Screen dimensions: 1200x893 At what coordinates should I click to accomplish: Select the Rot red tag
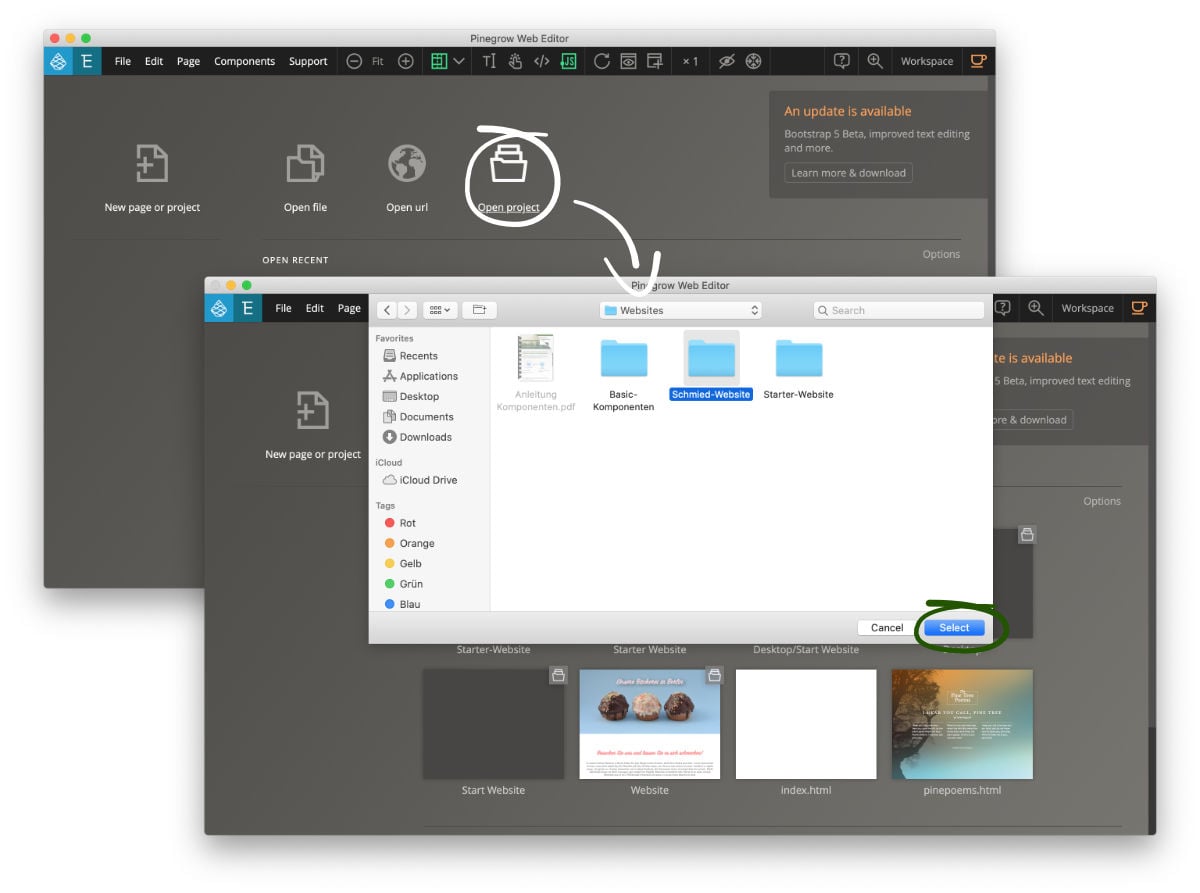click(400, 523)
